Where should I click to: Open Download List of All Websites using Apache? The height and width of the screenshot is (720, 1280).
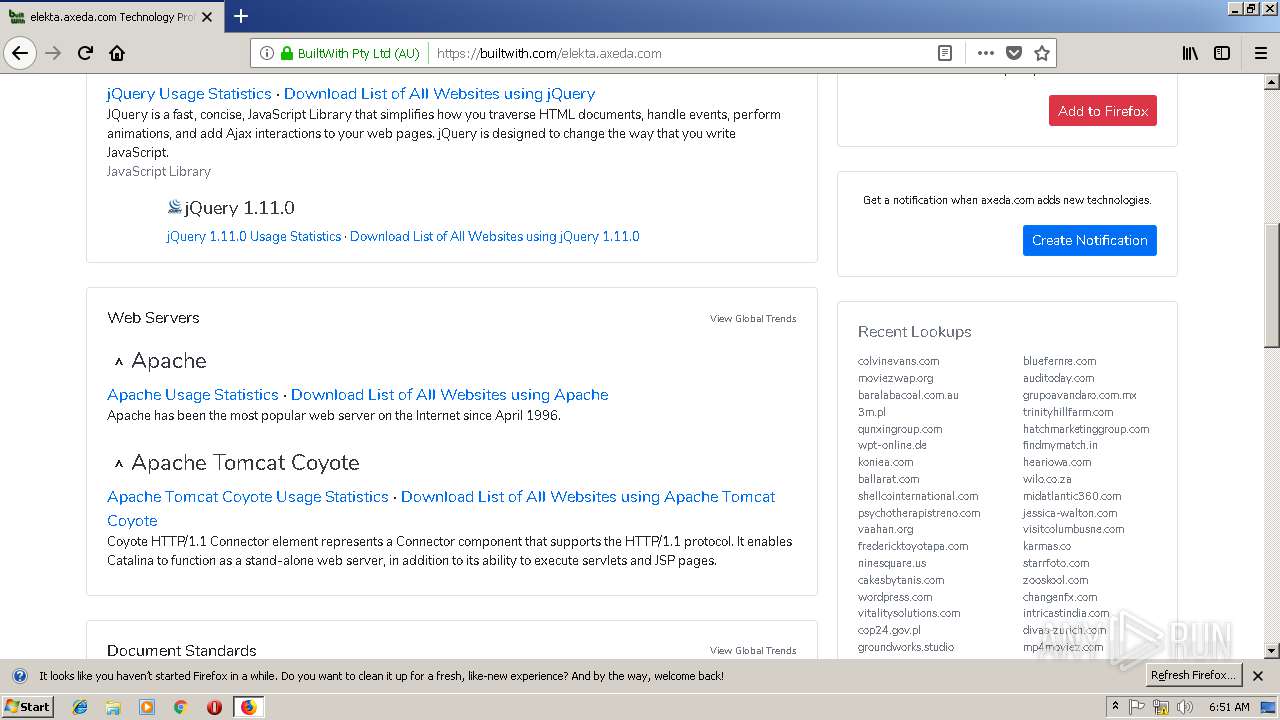coord(450,394)
